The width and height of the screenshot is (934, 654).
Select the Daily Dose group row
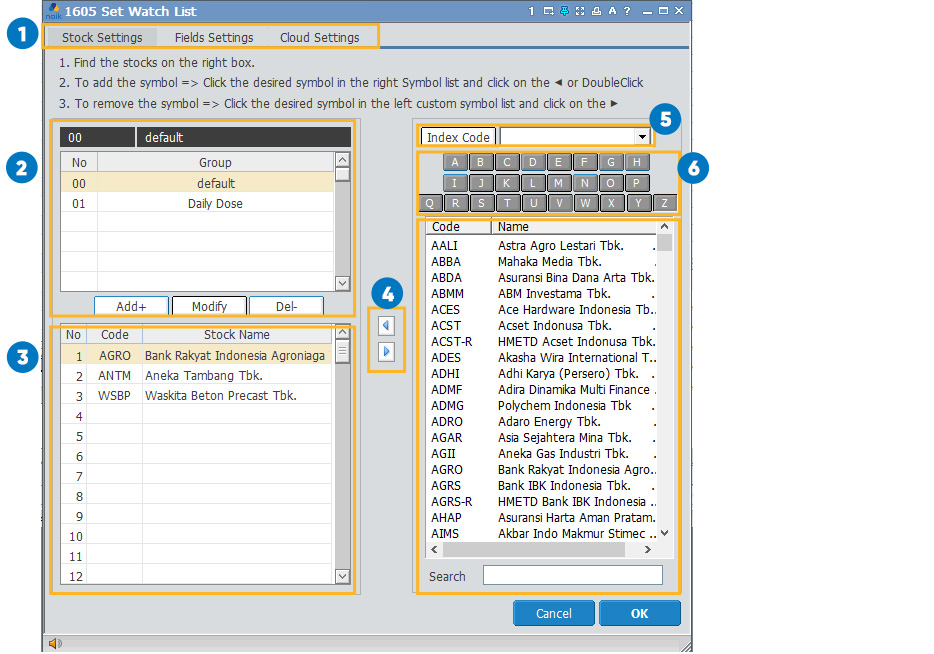tap(215, 203)
